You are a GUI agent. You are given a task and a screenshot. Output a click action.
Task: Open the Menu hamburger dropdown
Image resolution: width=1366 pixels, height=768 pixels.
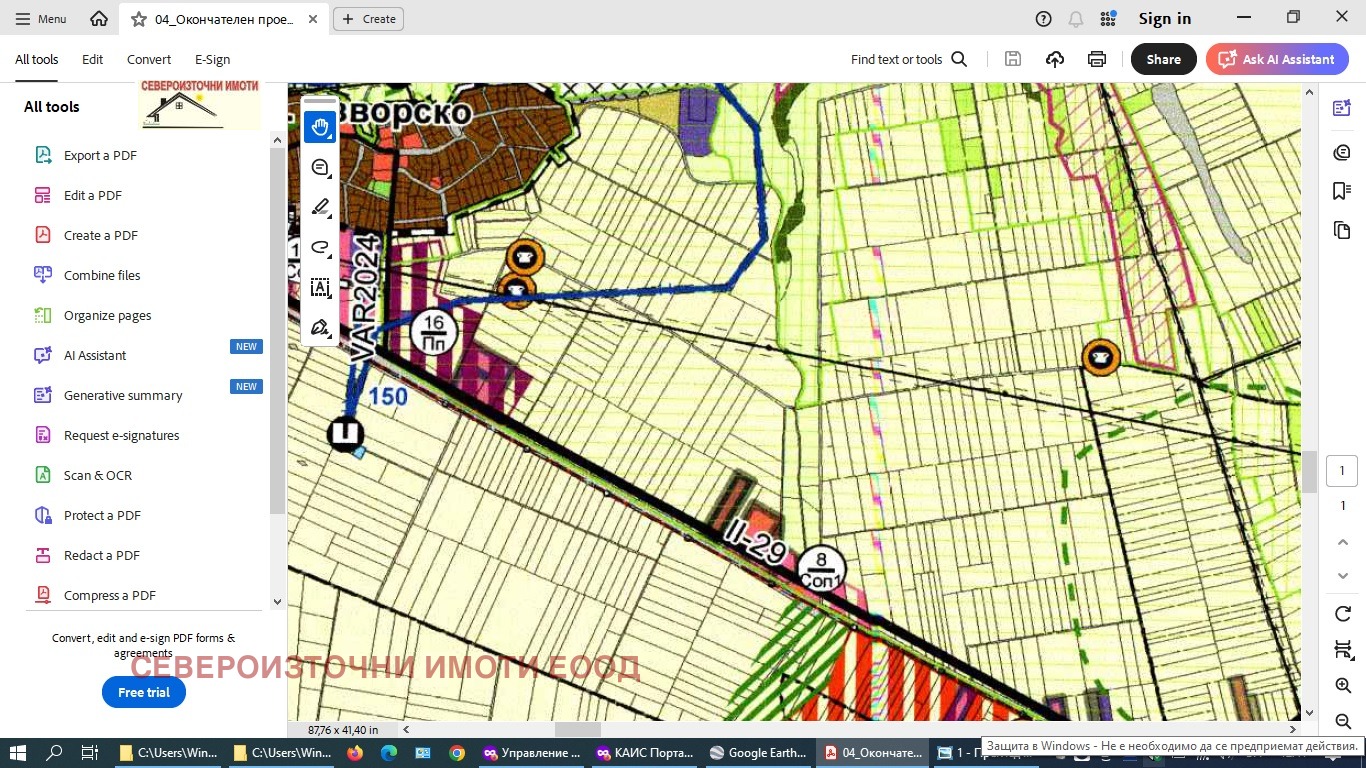pyautogui.click(x=40, y=19)
